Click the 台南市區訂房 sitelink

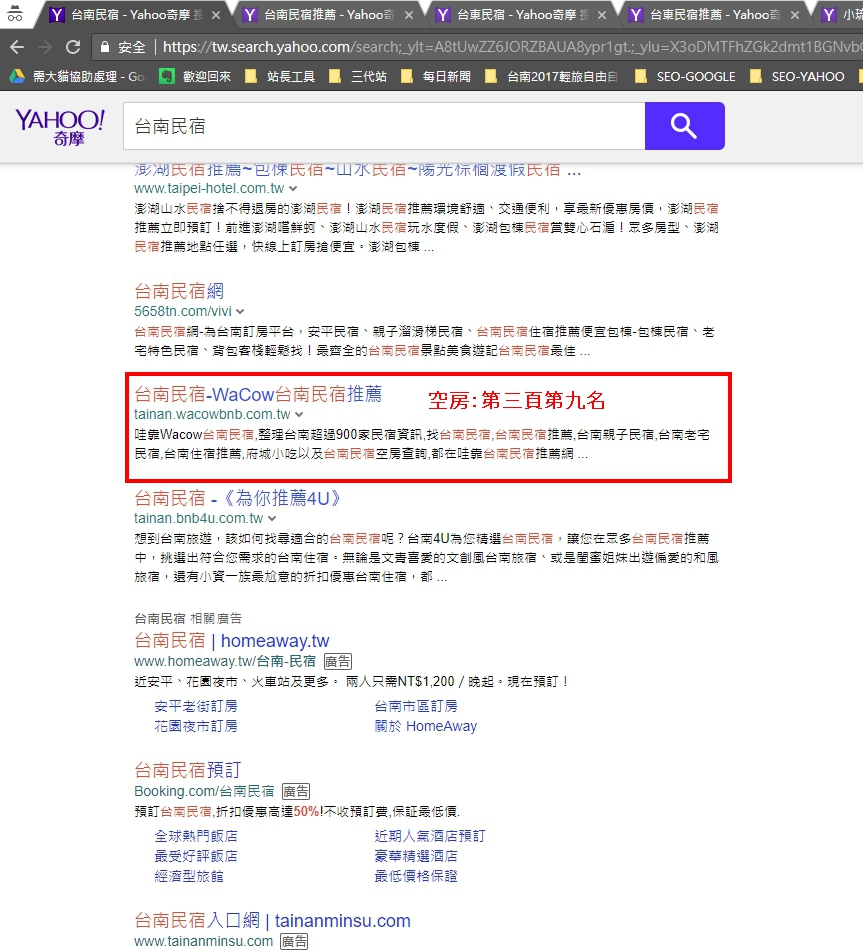[416, 706]
